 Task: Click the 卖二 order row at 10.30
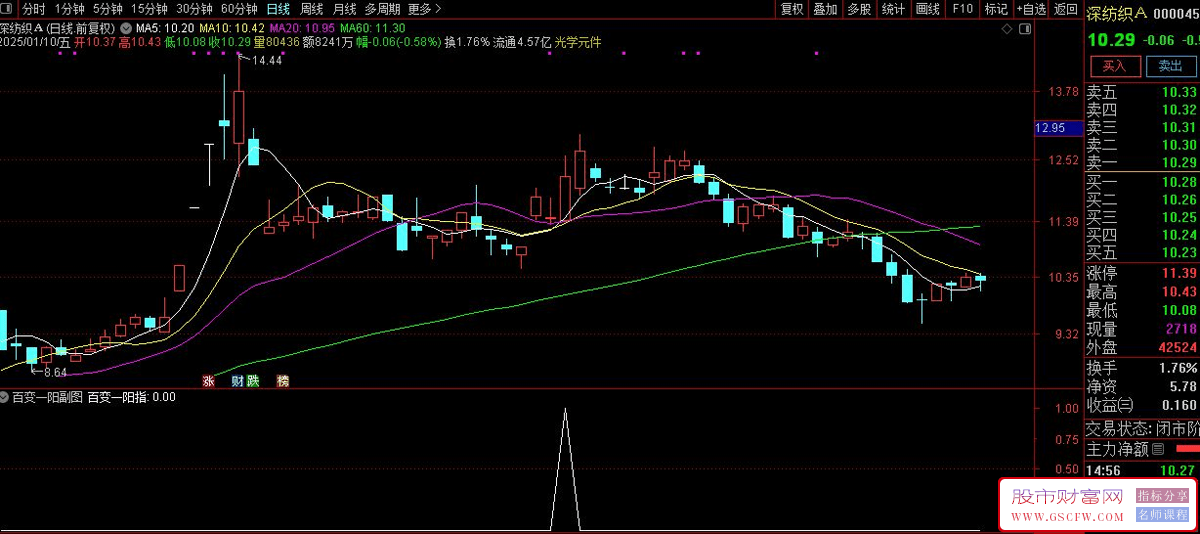(x=1142, y=145)
